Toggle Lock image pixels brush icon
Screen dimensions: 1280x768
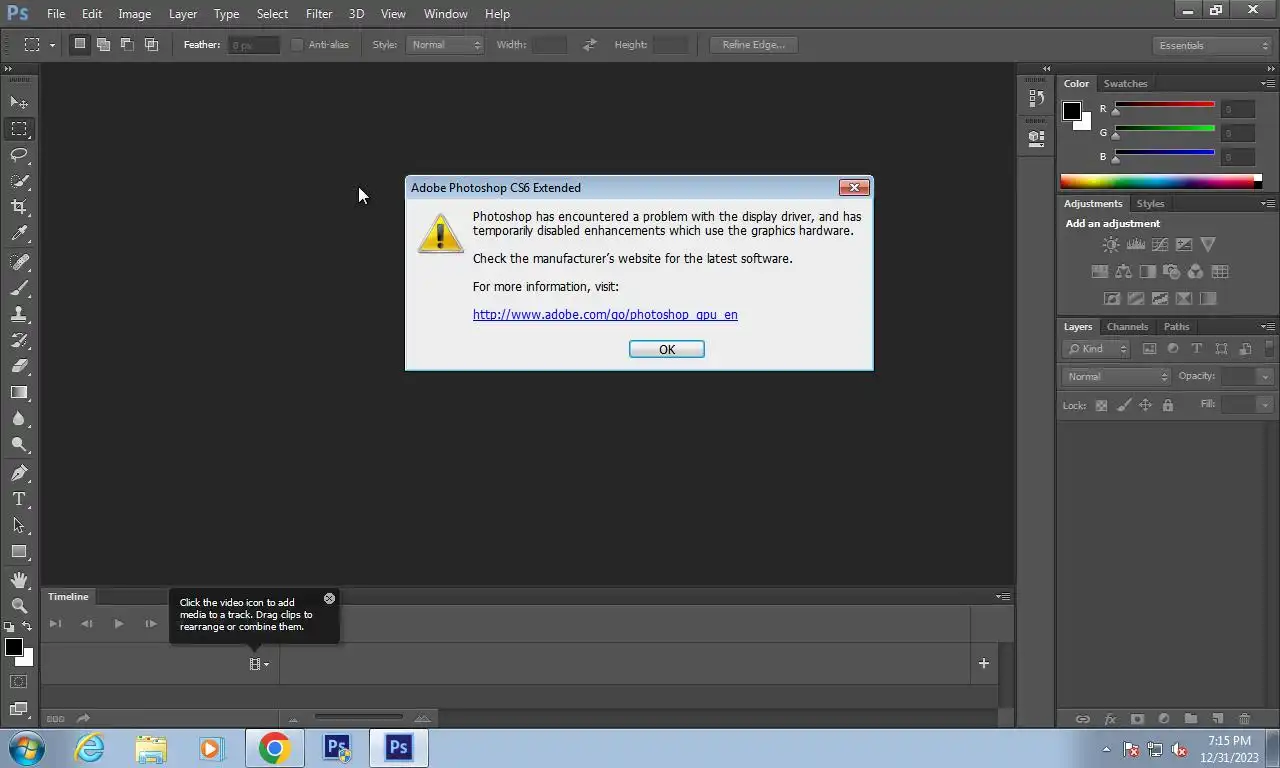pyautogui.click(x=1123, y=405)
